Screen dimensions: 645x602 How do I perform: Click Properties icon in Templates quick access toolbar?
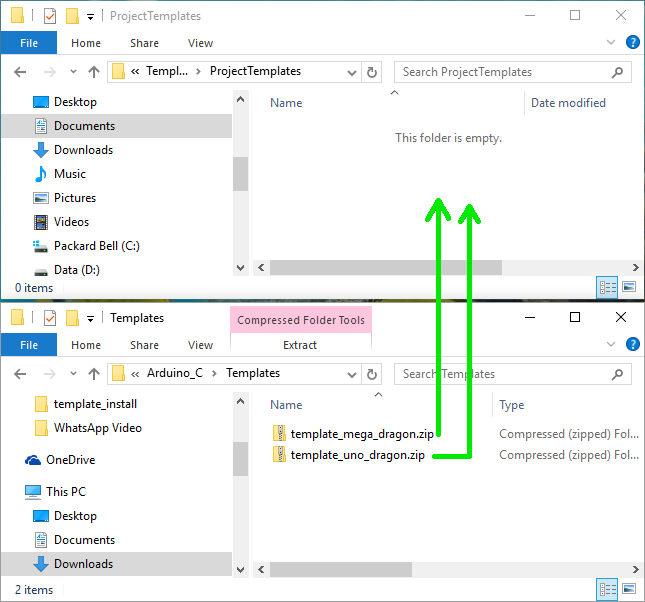(x=50, y=318)
